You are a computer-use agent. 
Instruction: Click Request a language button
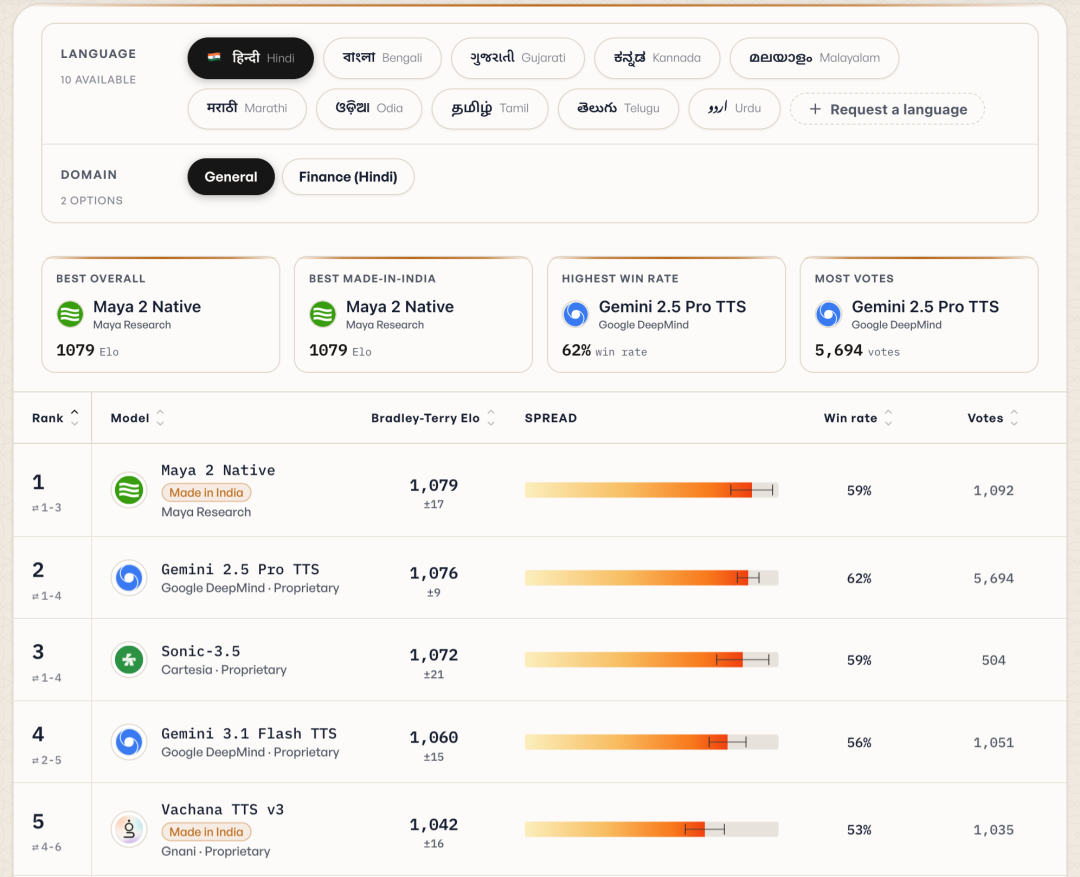(x=887, y=109)
